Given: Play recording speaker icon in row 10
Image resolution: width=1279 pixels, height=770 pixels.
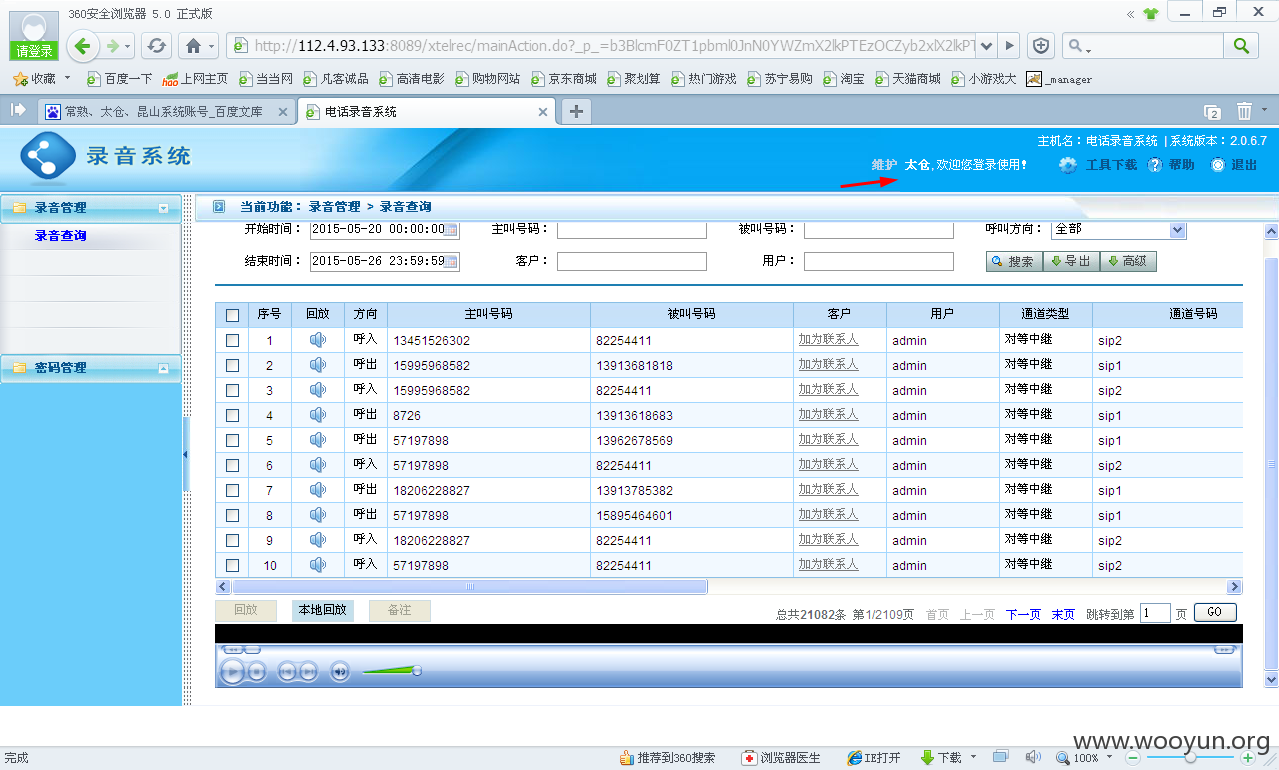Looking at the screenshot, I should tap(318, 565).
